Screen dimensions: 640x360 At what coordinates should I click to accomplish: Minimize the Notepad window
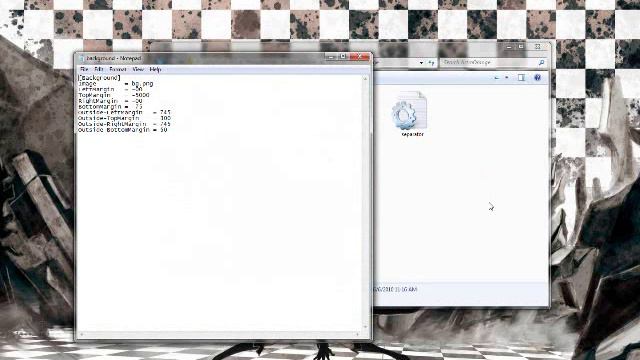pyautogui.click(x=331, y=57)
